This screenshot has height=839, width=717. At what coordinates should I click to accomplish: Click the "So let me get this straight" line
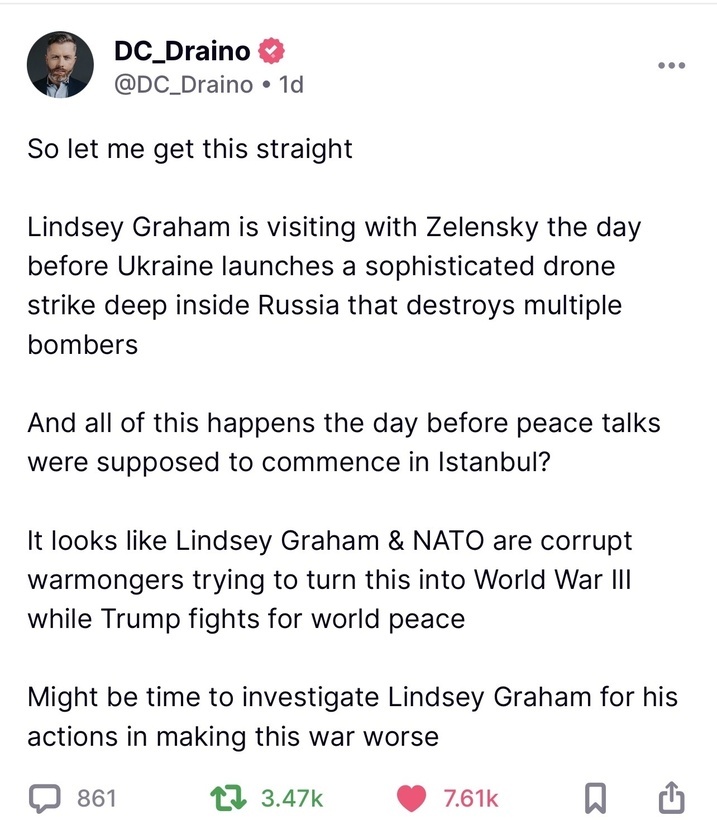tap(190, 149)
